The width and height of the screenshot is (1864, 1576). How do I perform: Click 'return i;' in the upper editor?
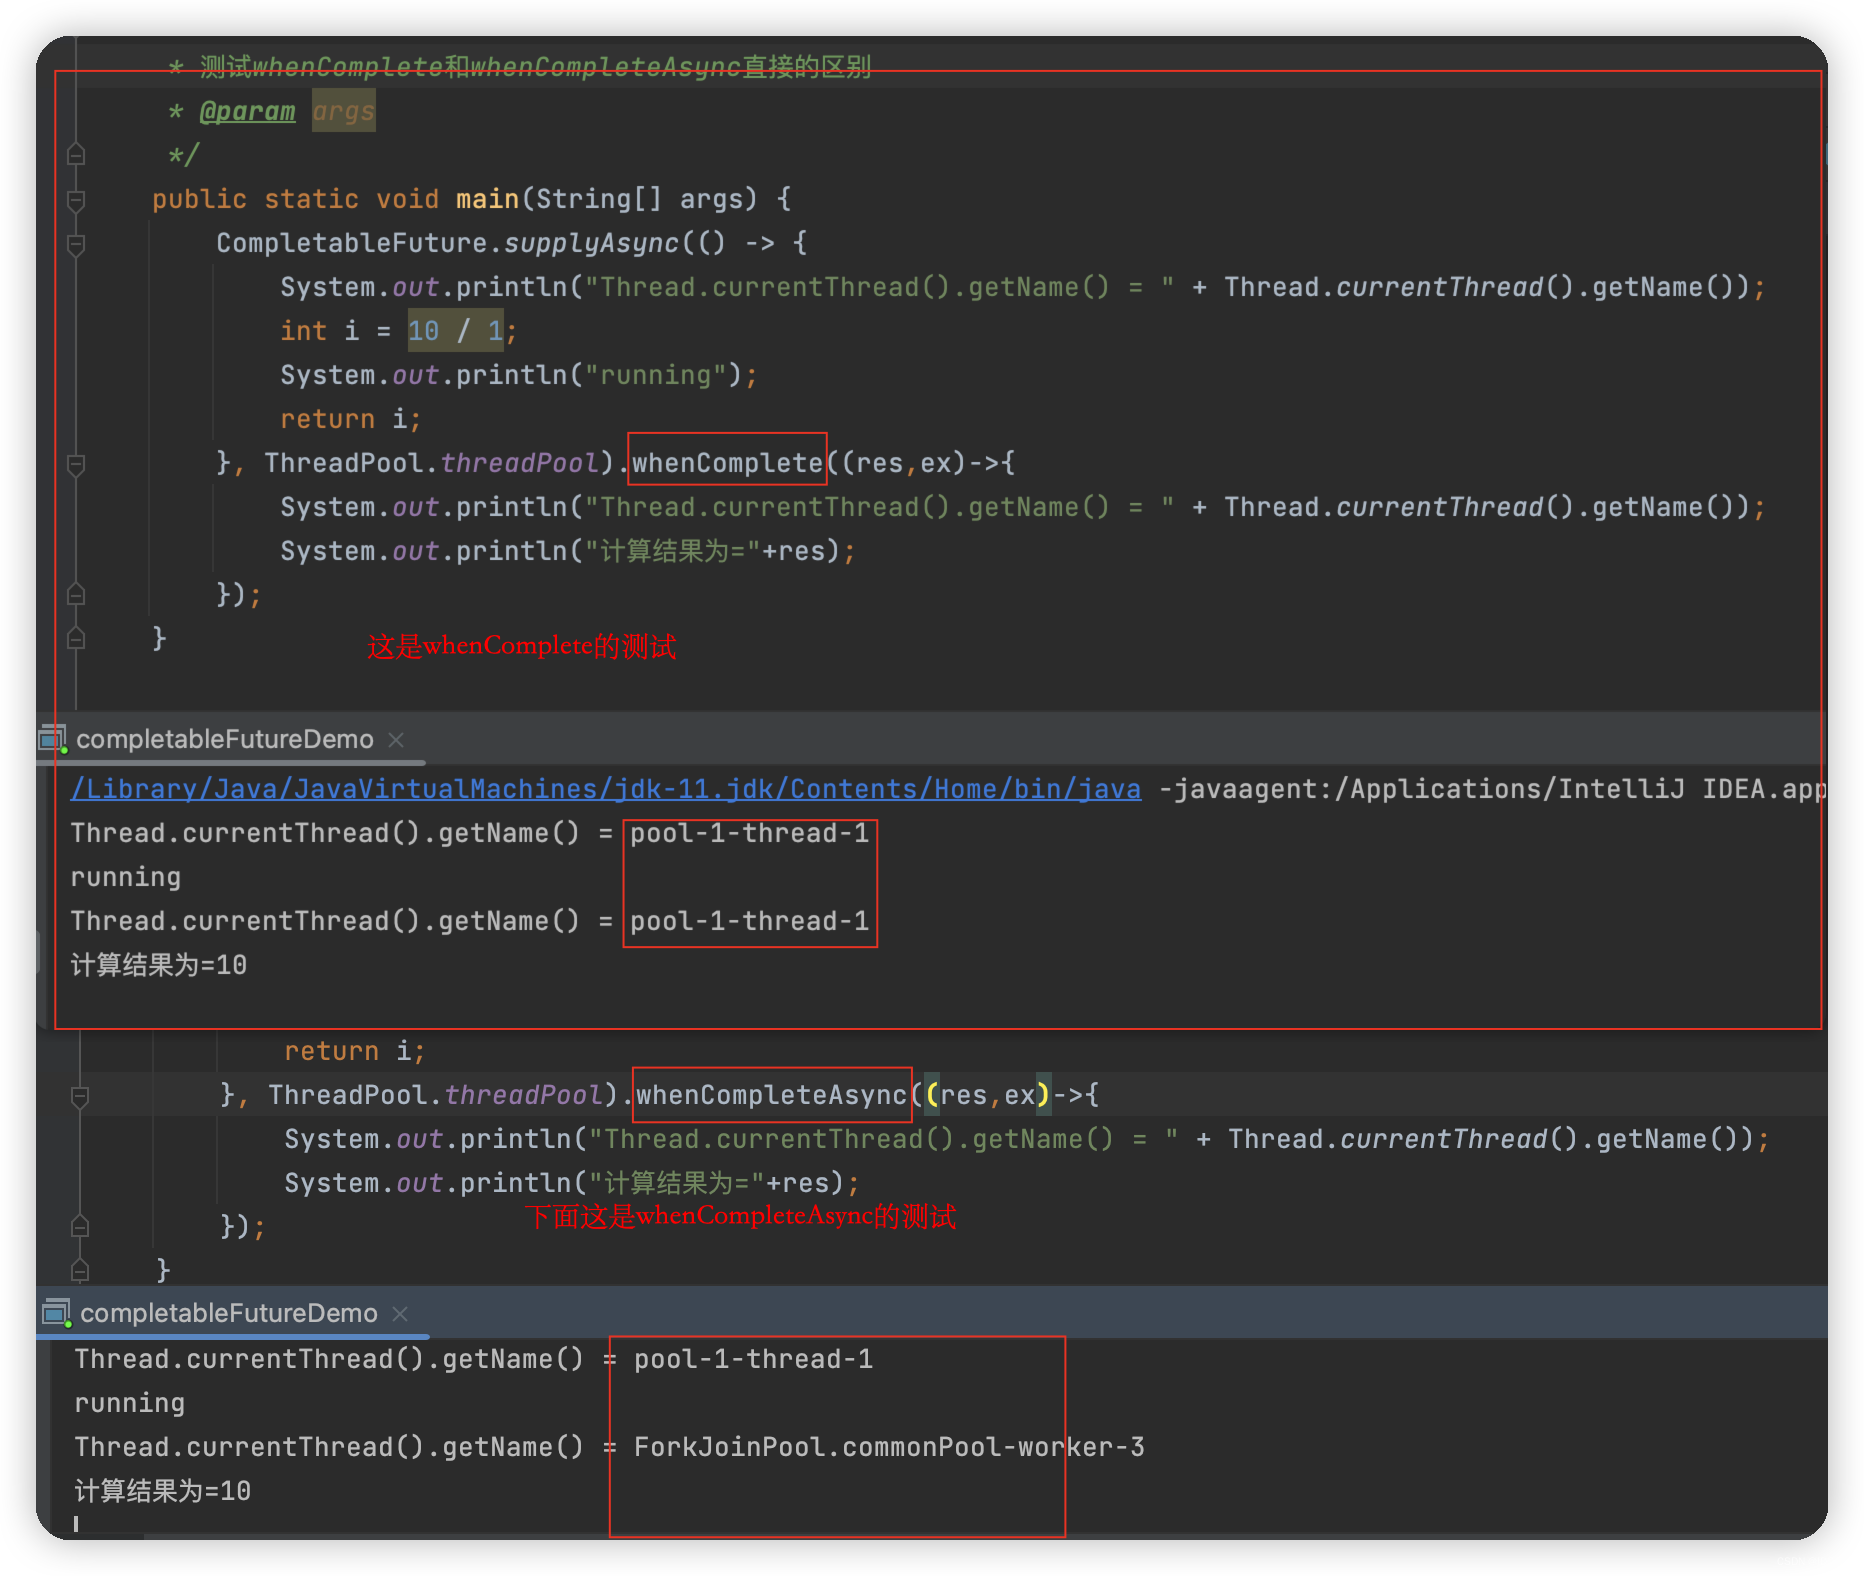pyautogui.click(x=350, y=419)
